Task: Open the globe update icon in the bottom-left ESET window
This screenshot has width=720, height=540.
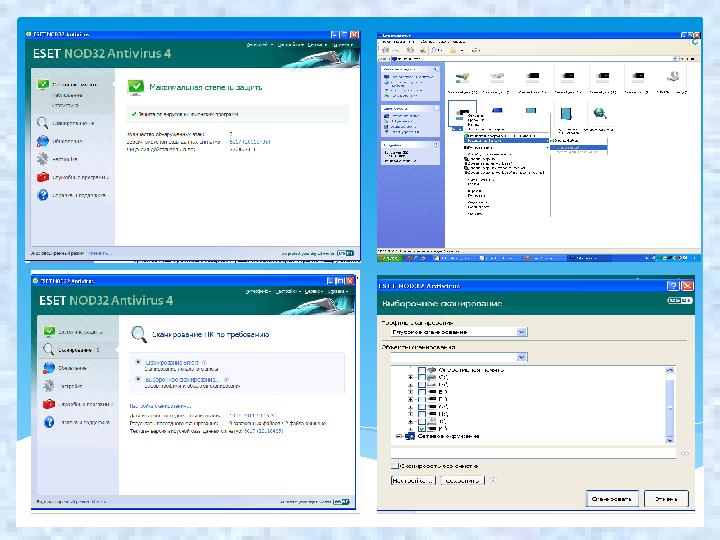Action: click(x=49, y=368)
